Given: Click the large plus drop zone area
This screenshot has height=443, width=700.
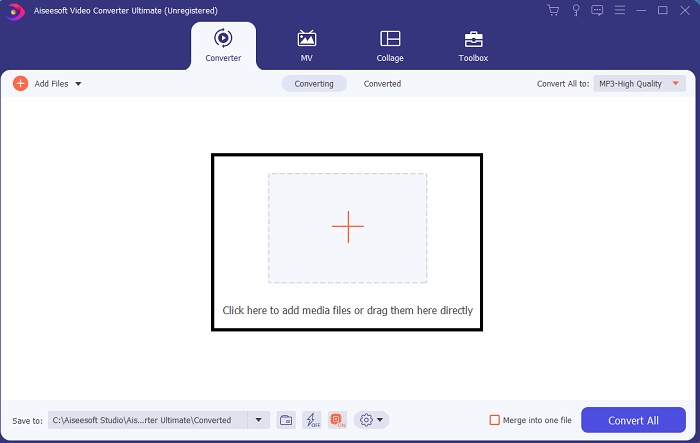Looking at the screenshot, I should click(347, 228).
